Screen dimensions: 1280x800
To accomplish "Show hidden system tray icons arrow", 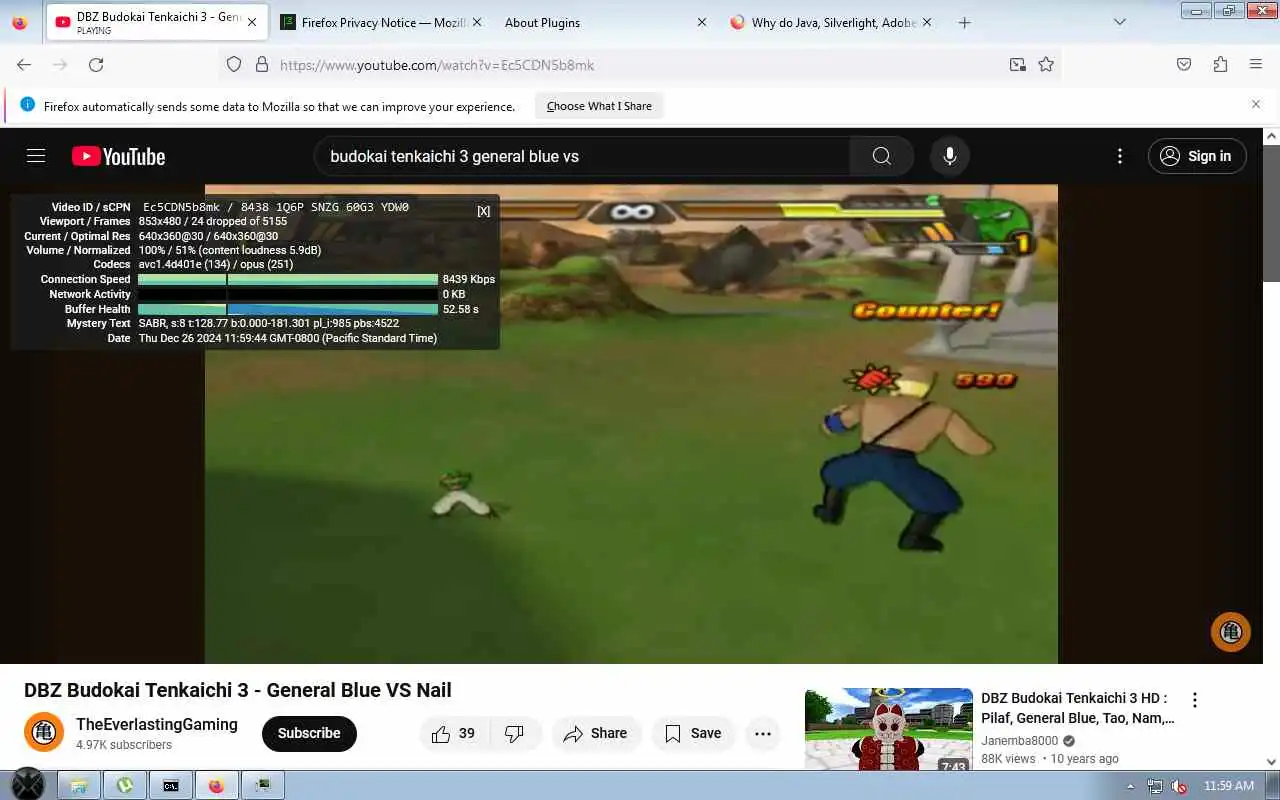I will tap(1131, 786).
